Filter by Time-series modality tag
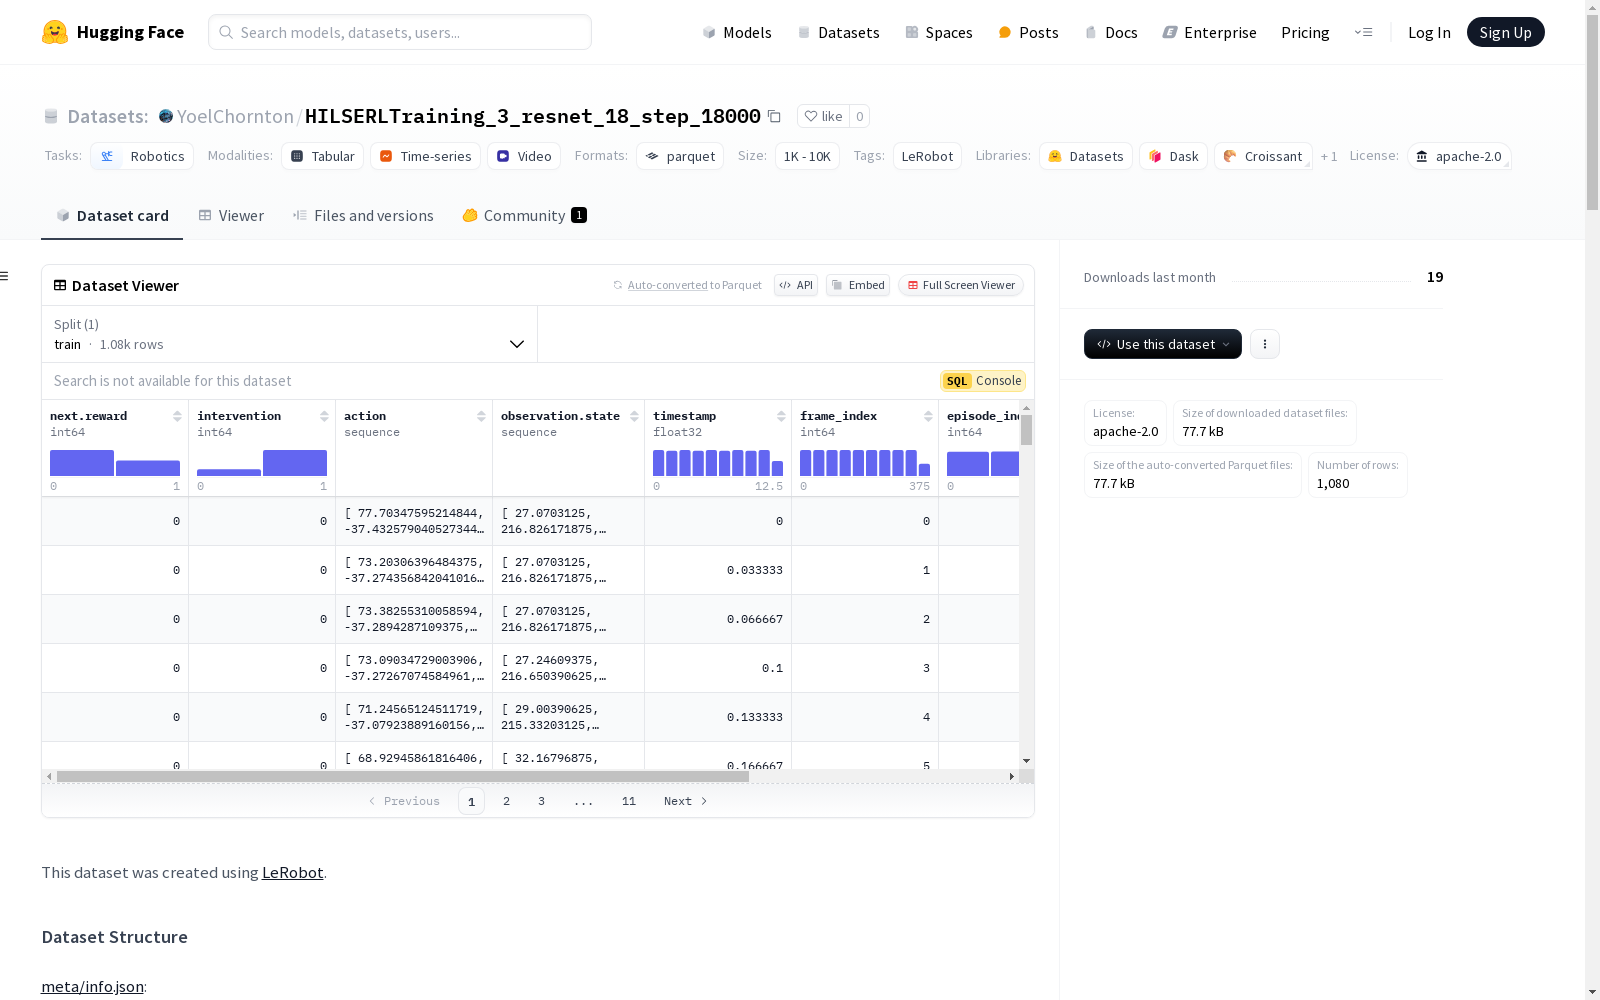1600x1000 pixels. [425, 156]
